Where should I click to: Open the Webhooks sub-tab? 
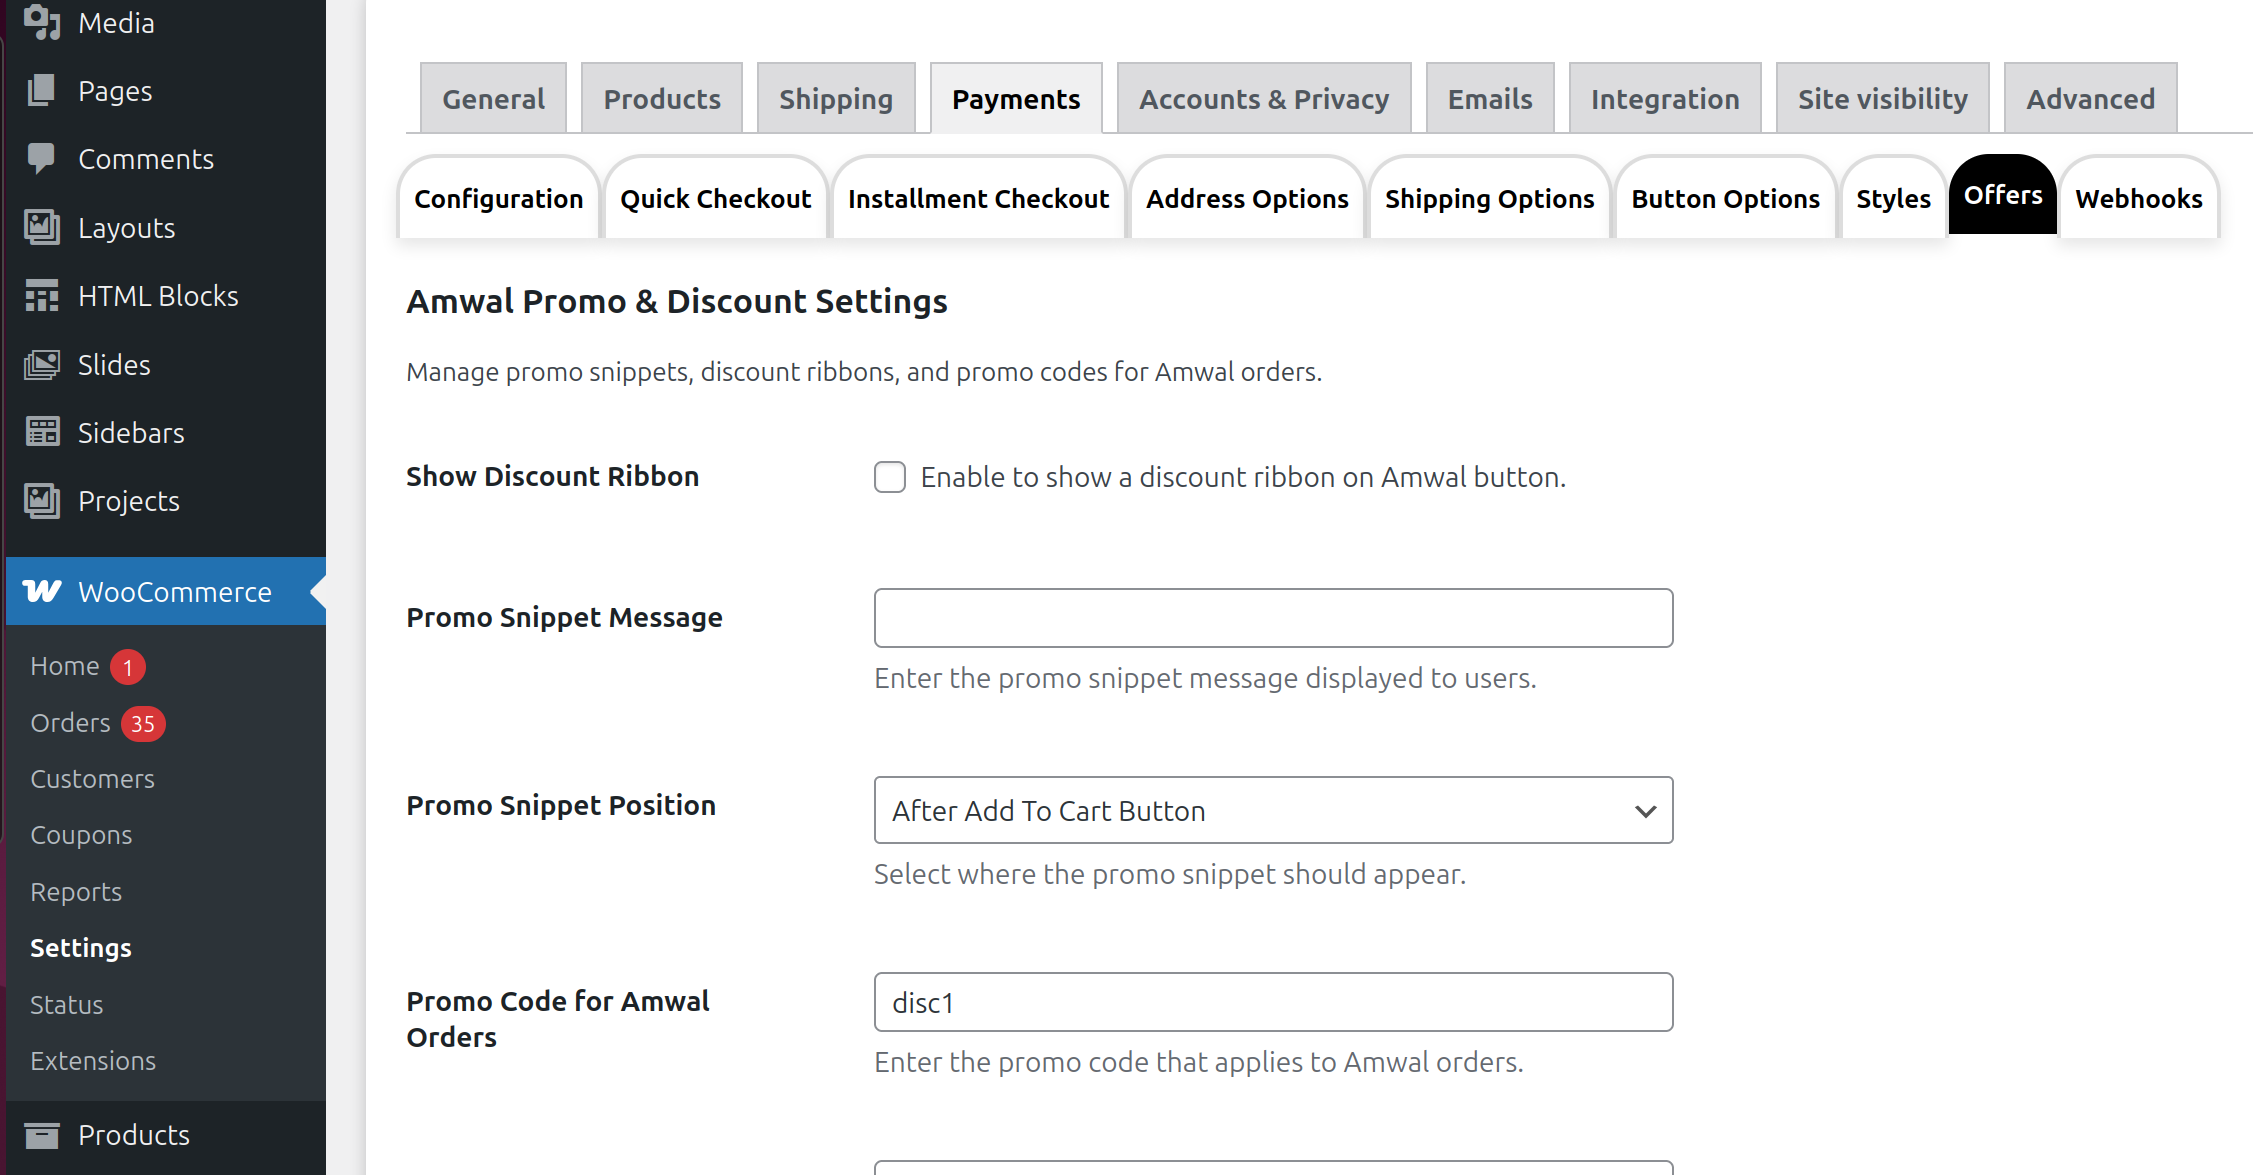point(2138,199)
